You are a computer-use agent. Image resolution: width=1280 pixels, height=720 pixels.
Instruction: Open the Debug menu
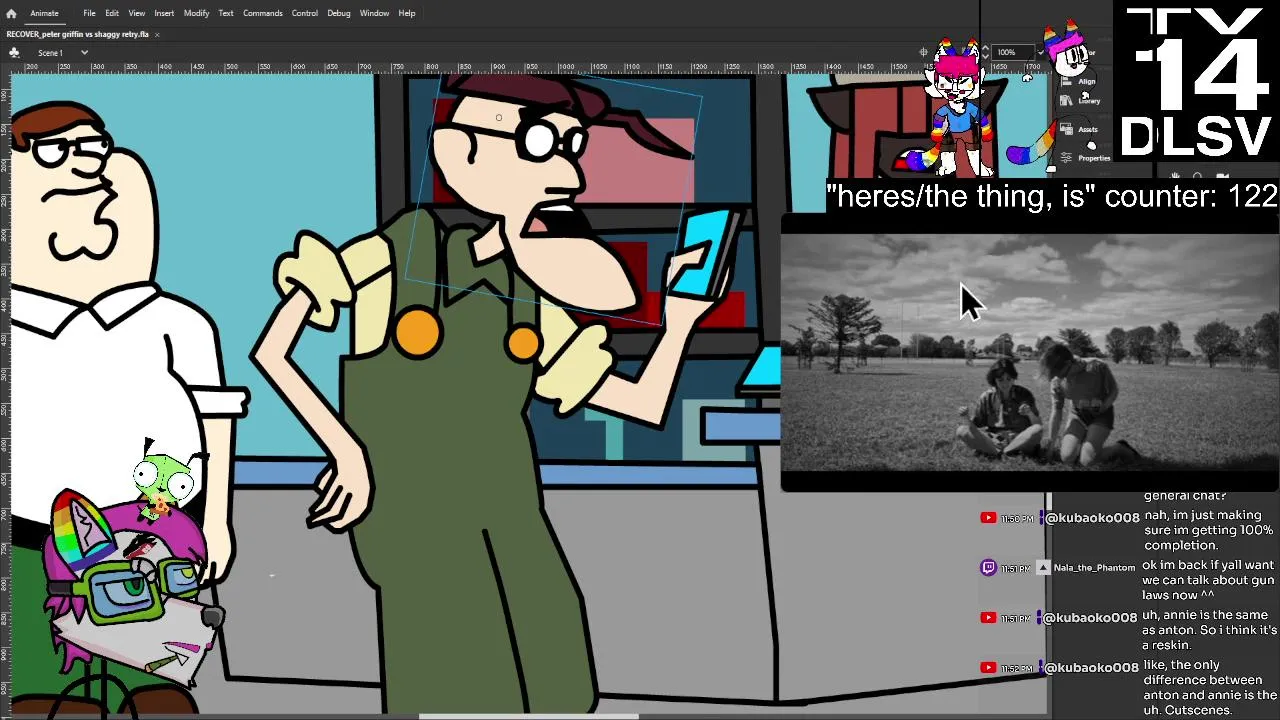tap(339, 13)
